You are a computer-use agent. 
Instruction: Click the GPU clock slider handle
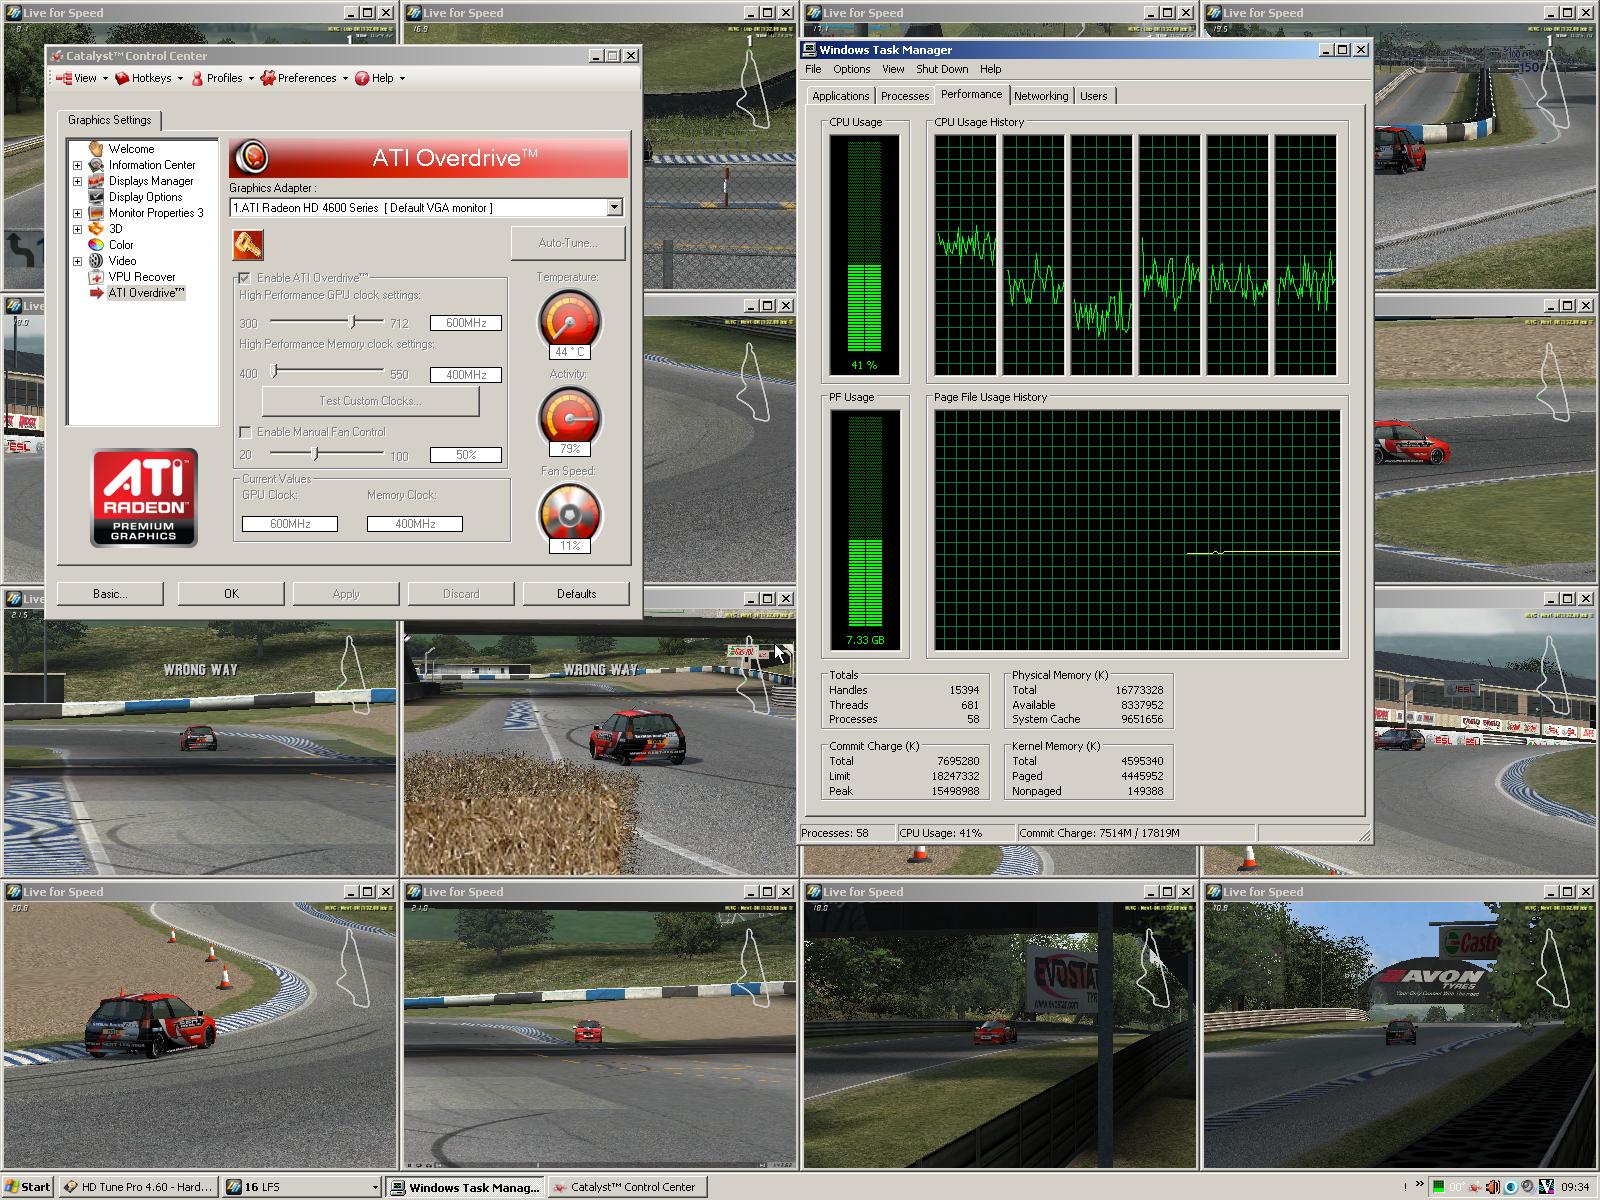[352, 322]
